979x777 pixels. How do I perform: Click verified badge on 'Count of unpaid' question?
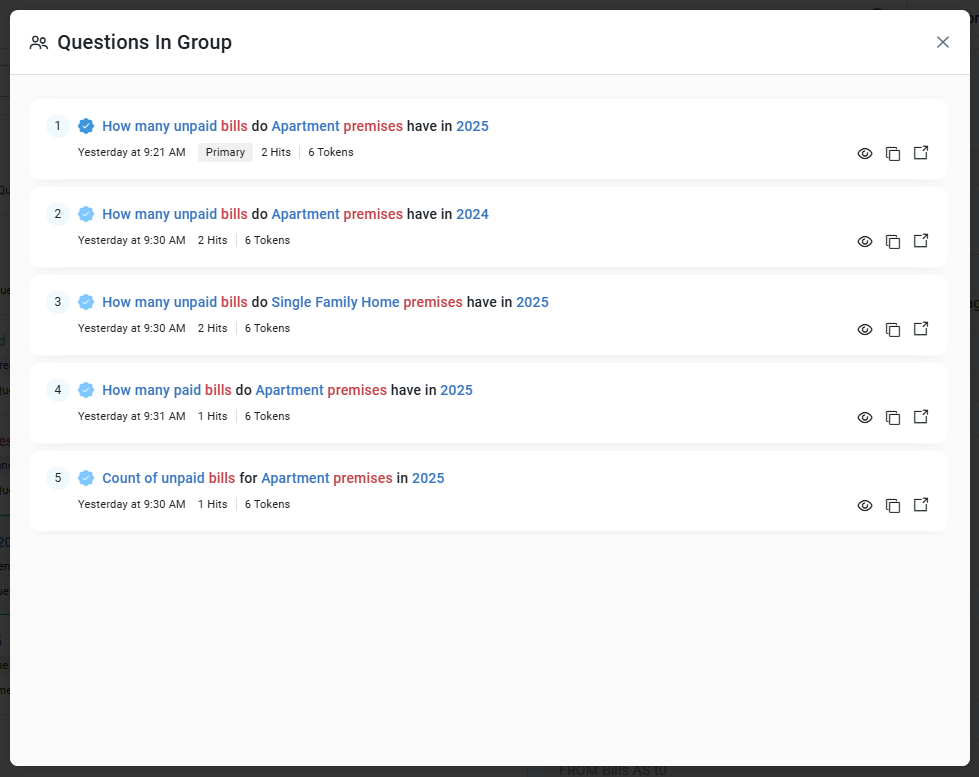click(86, 478)
